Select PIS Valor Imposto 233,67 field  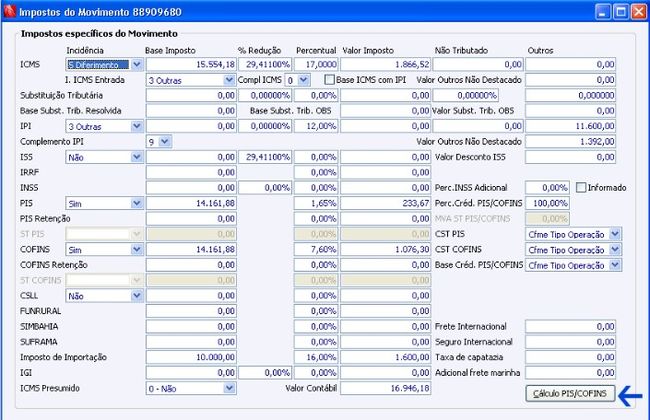click(x=386, y=203)
